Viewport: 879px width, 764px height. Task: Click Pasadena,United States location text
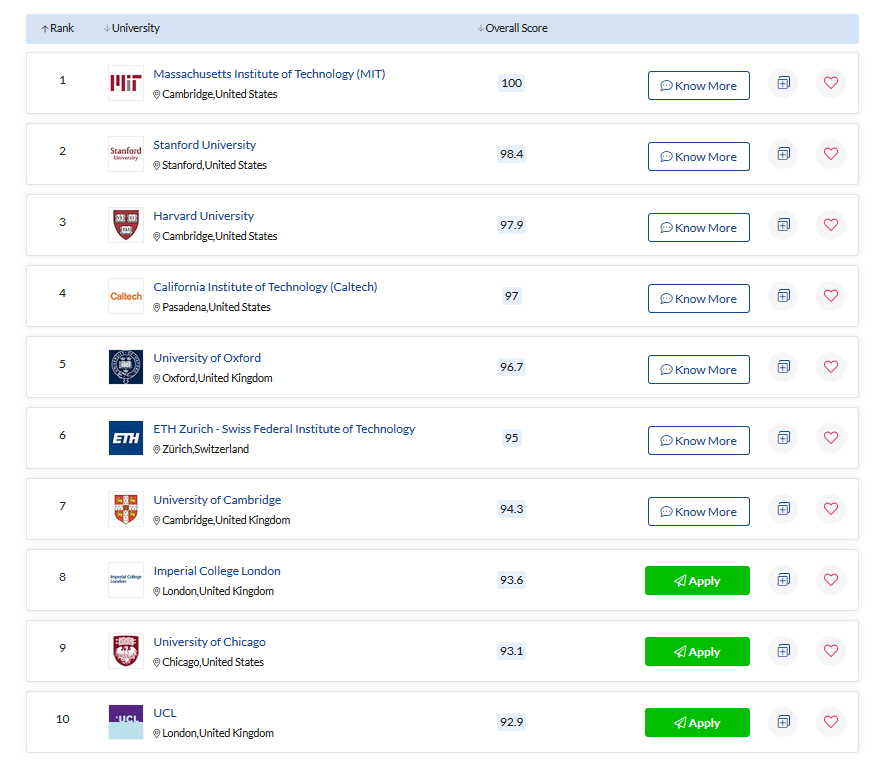click(x=216, y=307)
